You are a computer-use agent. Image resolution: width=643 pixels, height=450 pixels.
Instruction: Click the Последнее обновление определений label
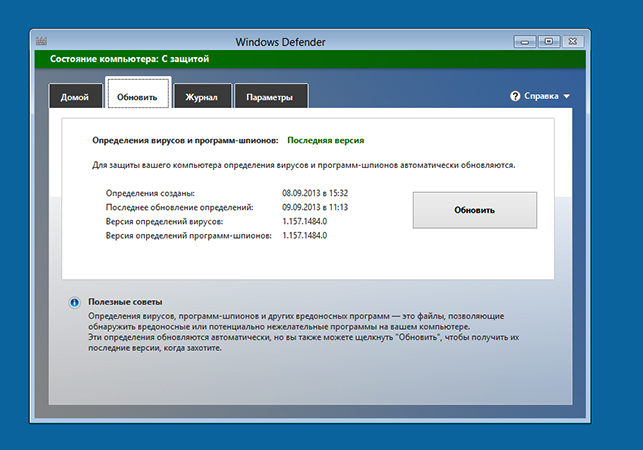[x=180, y=208]
